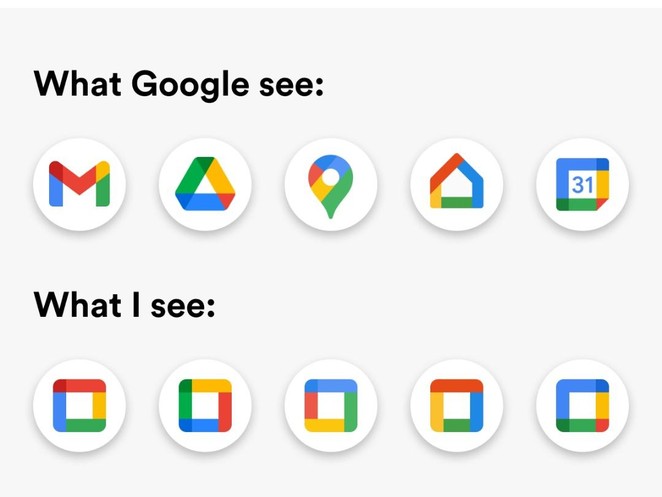Click the white dot inside Maps pin

pyautogui.click(x=331, y=176)
